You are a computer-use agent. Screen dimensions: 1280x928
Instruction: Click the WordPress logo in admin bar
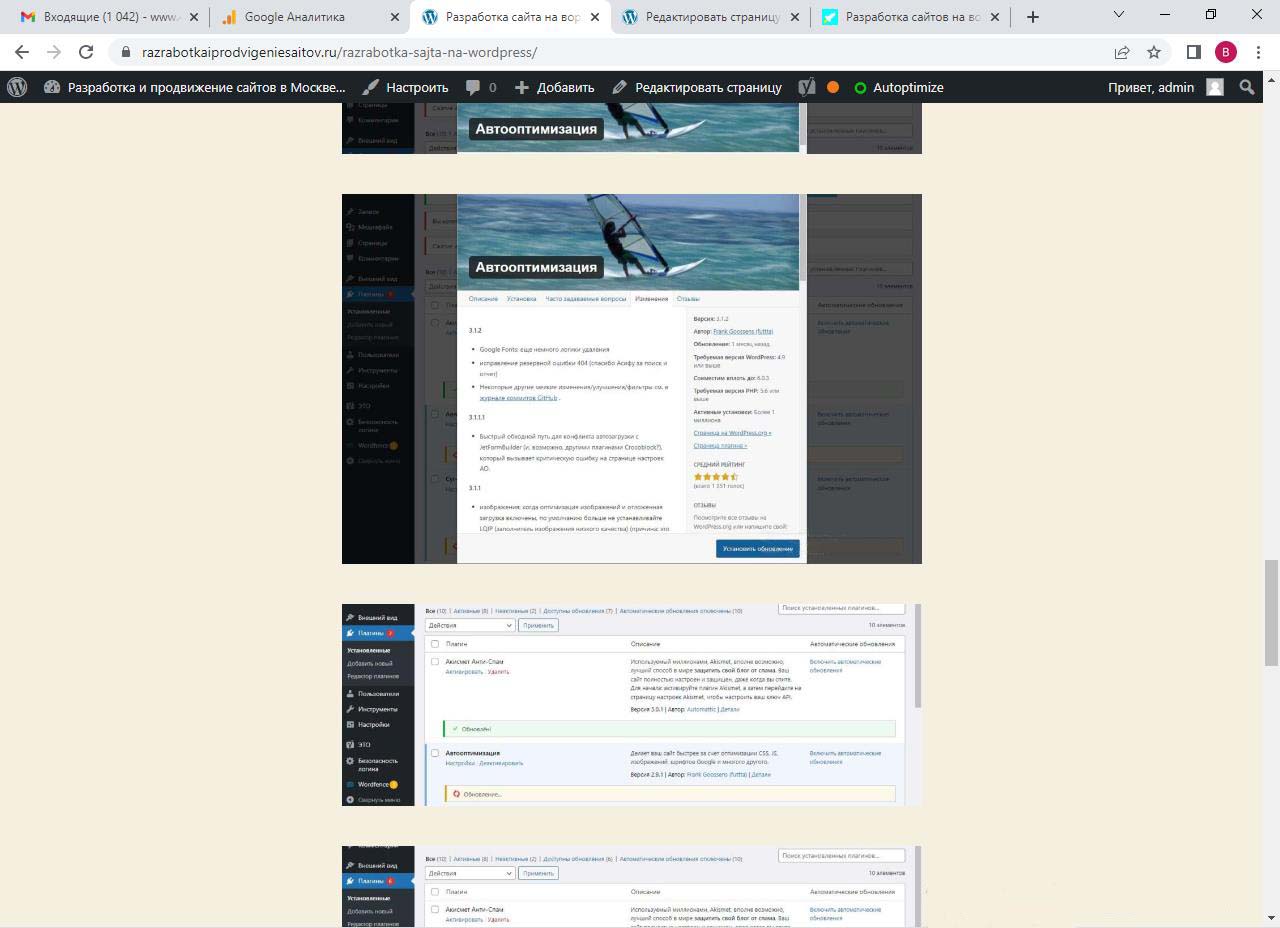click(17, 87)
